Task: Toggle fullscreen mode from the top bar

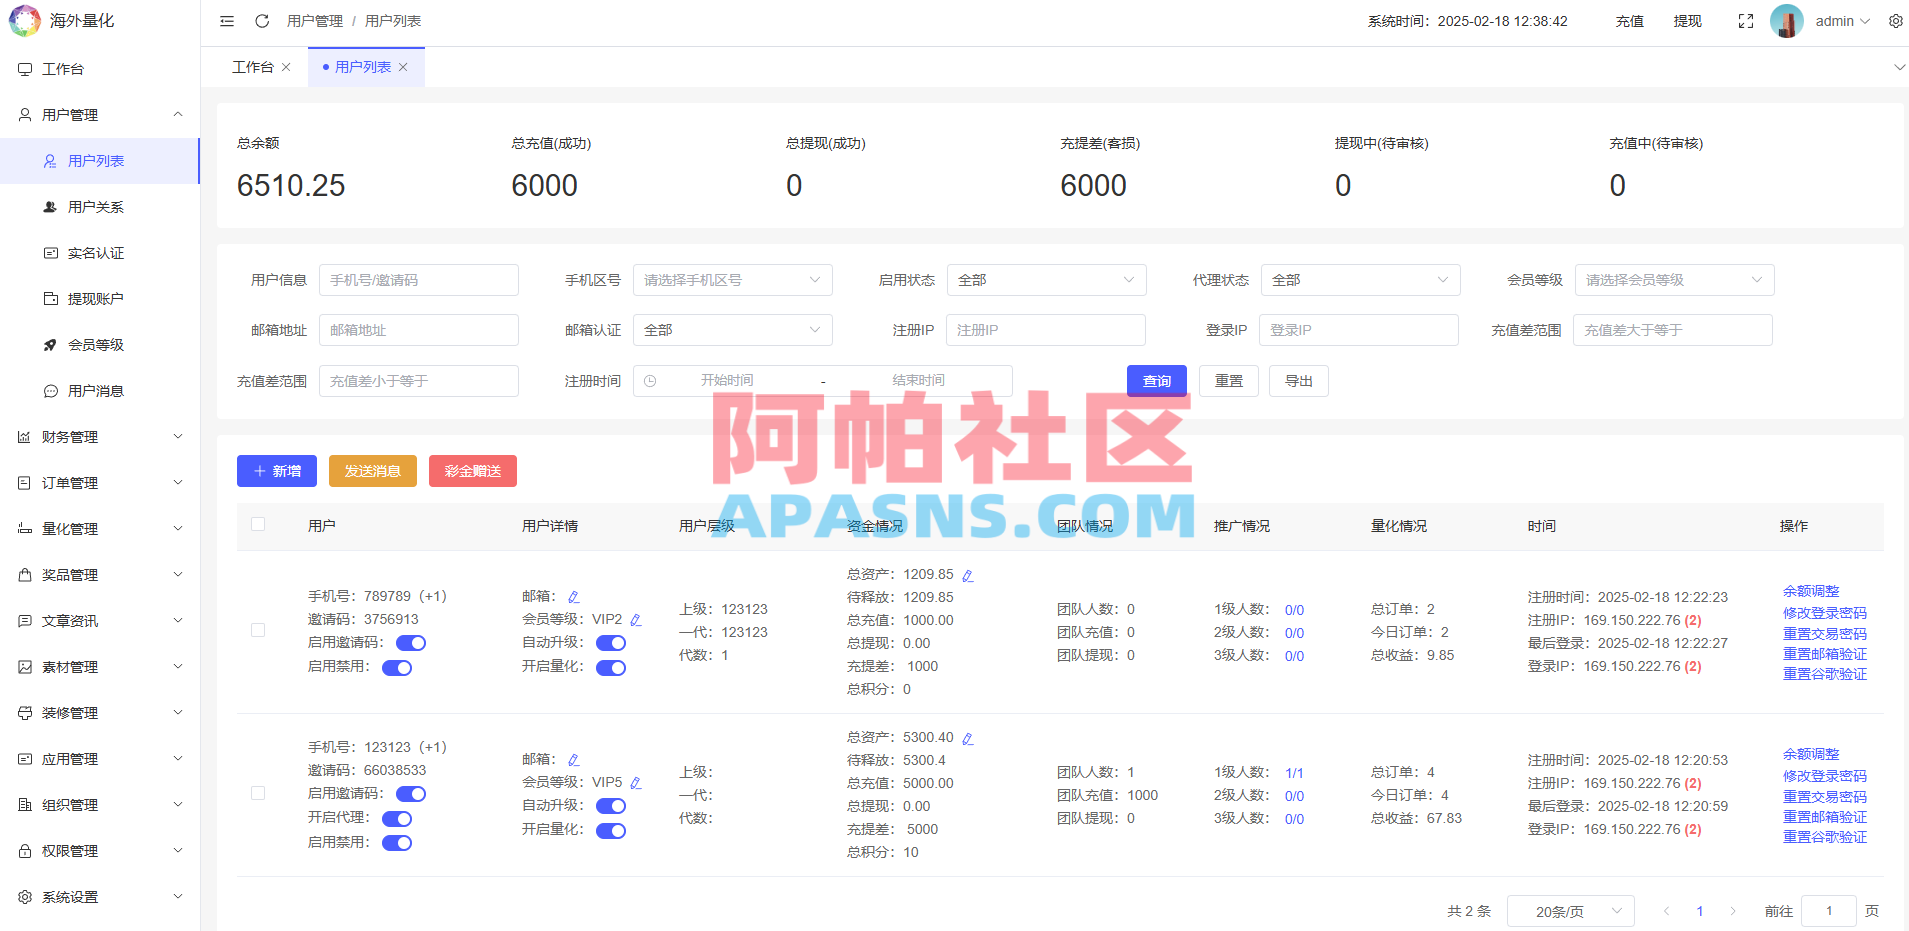Action: pyautogui.click(x=1746, y=20)
